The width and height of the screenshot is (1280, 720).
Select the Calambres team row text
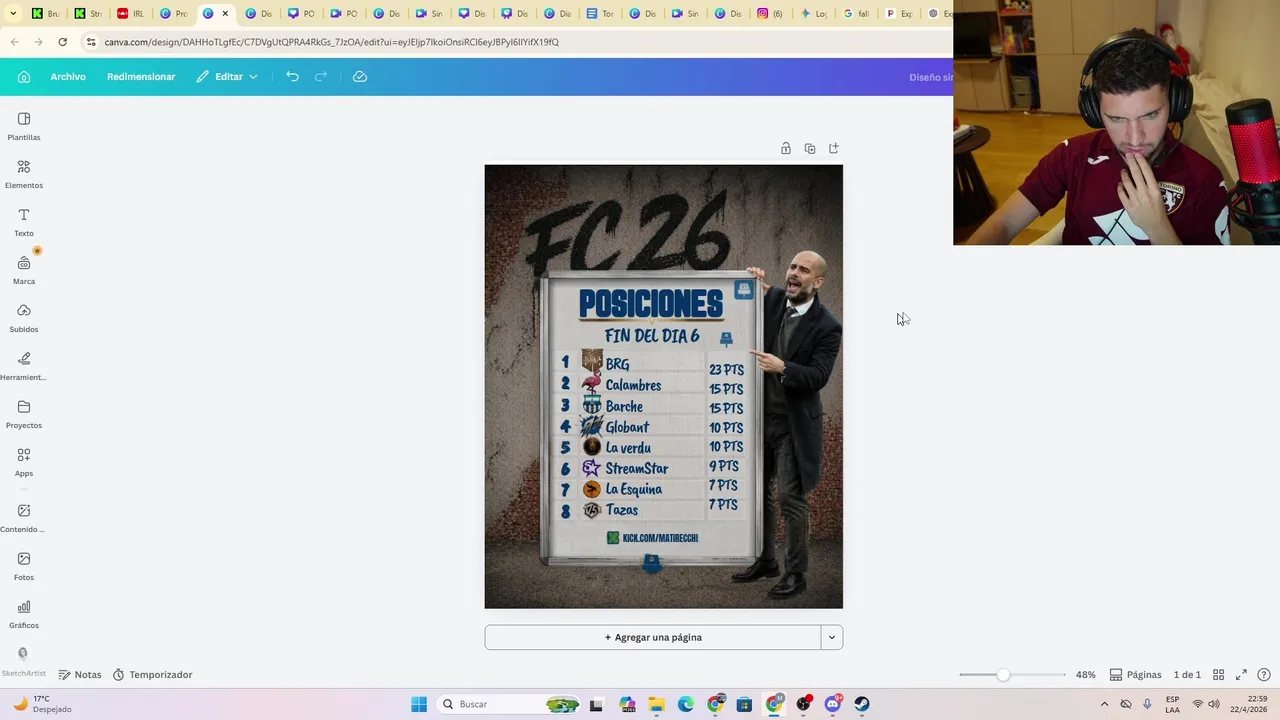tap(633, 385)
